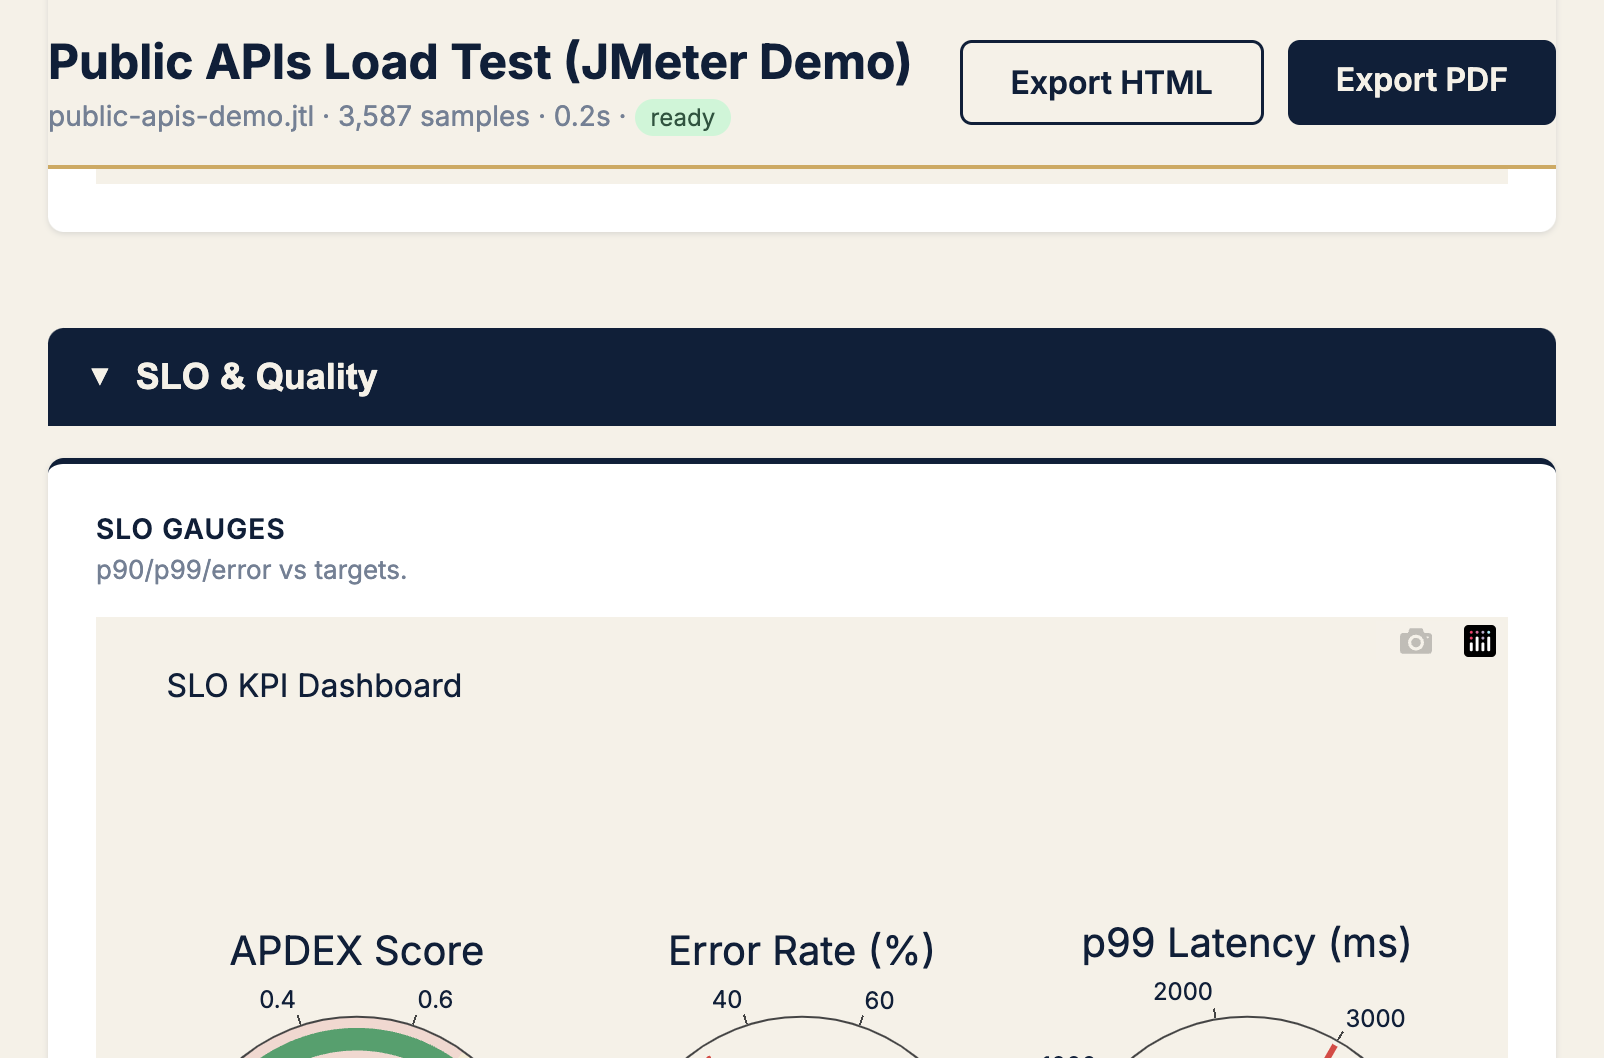Click the 60 tick on Error Rate gauge
This screenshot has width=1604, height=1058.
[879, 1000]
